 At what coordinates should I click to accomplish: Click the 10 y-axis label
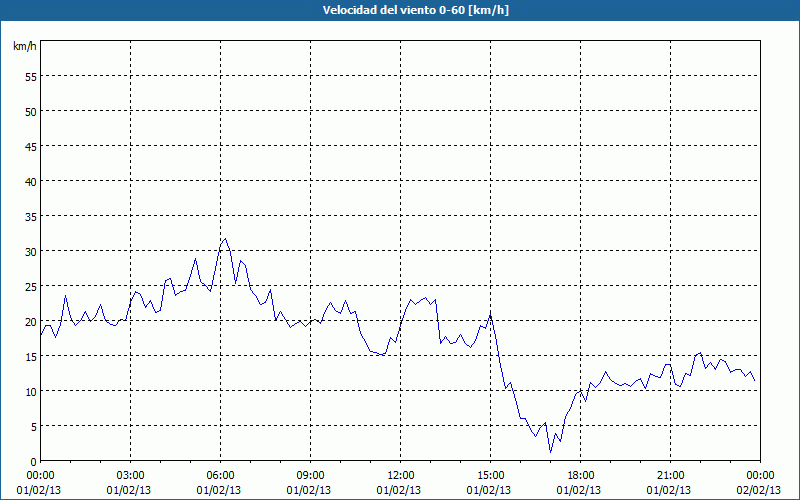point(31,392)
